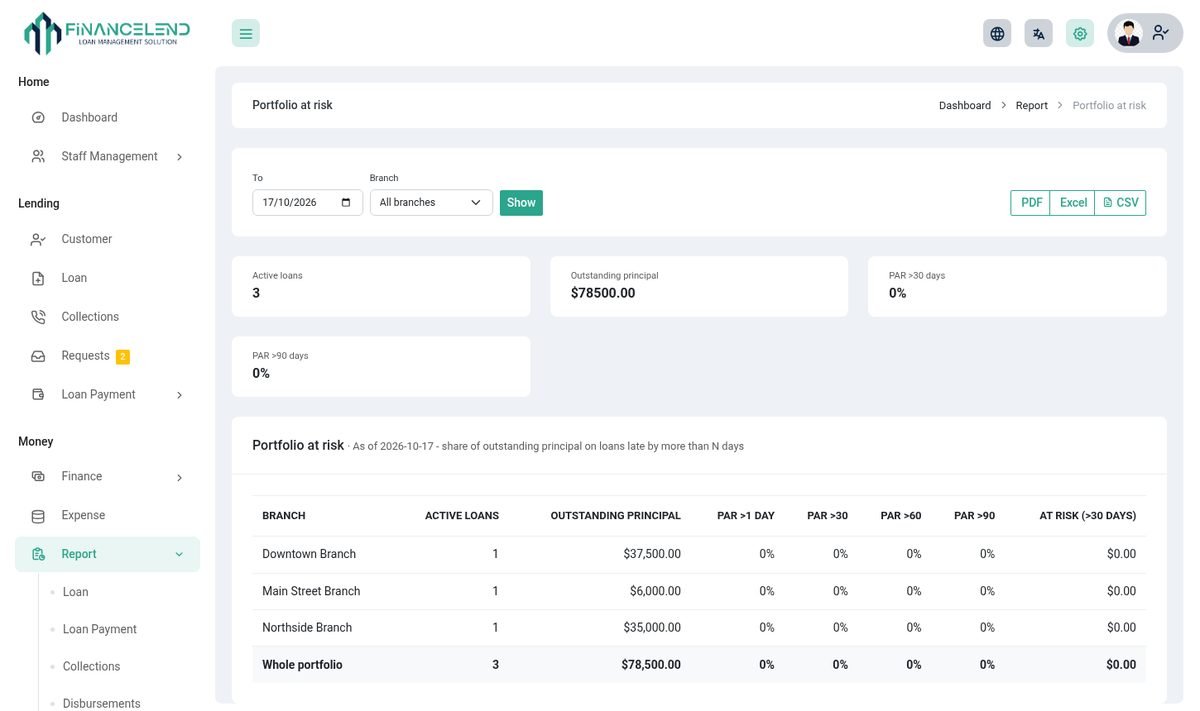Open the Loan Payment report submenu item

point(99,629)
